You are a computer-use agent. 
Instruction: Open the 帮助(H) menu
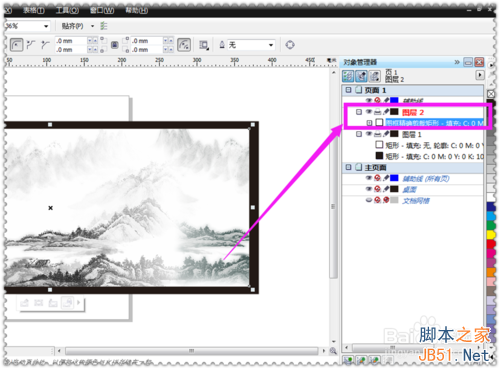click(137, 11)
